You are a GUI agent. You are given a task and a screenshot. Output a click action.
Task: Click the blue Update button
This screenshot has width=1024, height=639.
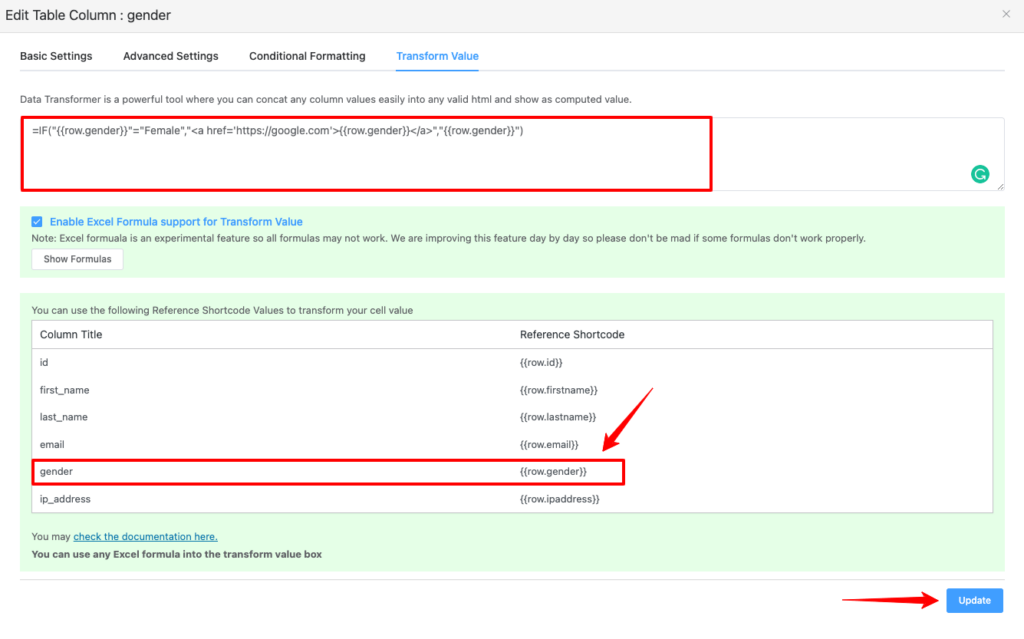click(974, 600)
